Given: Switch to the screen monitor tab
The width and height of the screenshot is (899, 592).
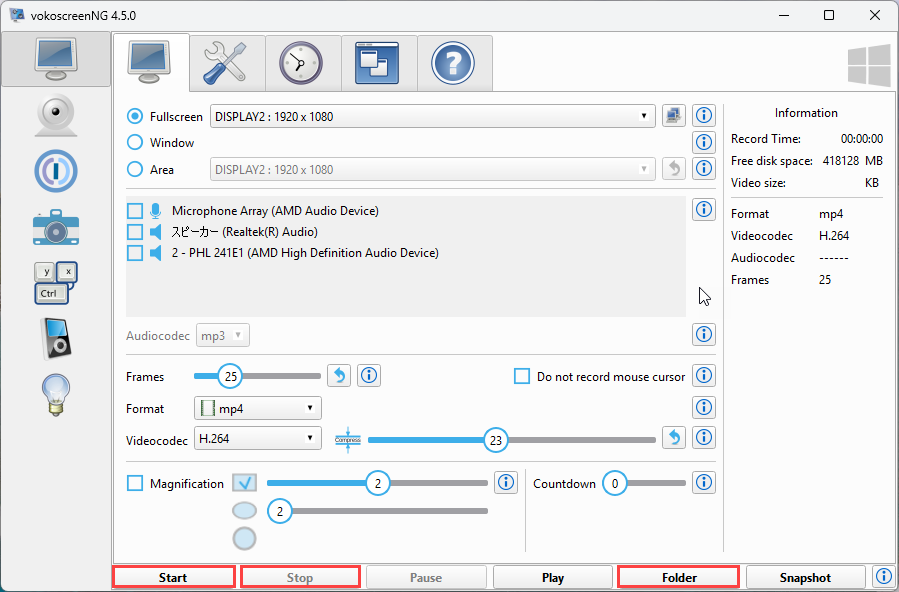Looking at the screenshot, I should tap(151, 62).
